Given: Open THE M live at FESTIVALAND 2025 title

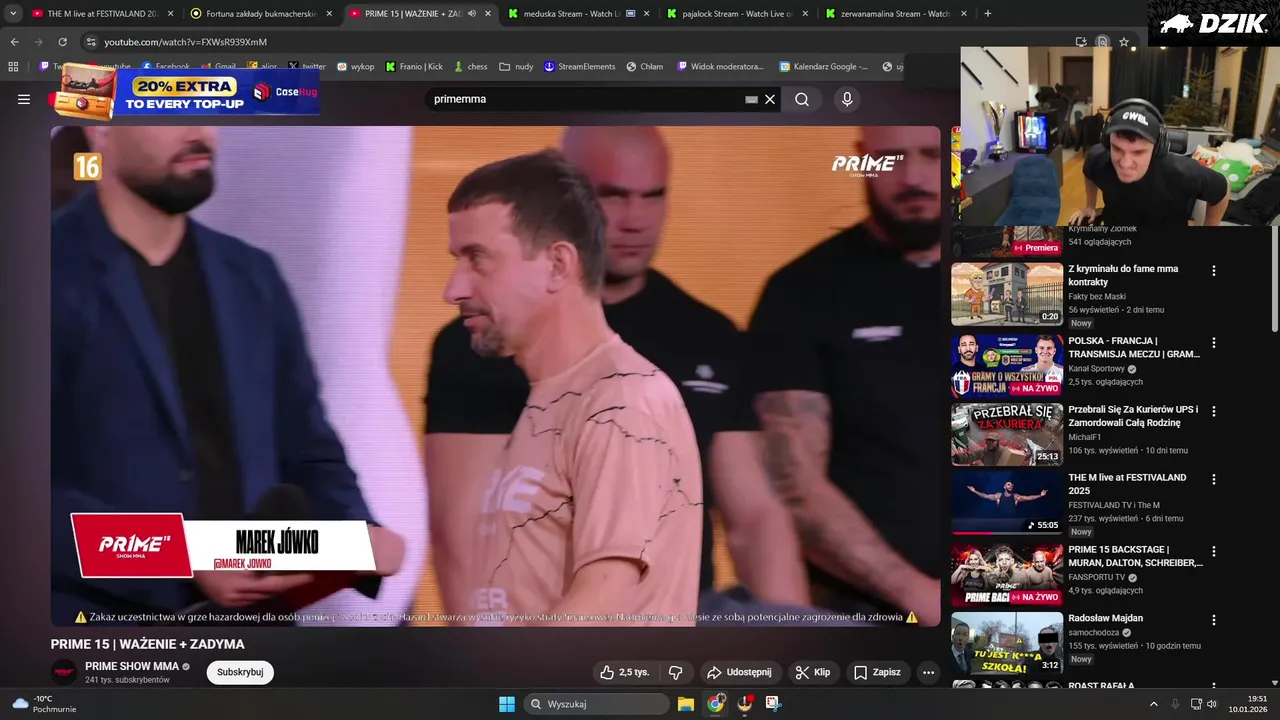Looking at the screenshot, I should pyautogui.click(x=1127, y=484).
